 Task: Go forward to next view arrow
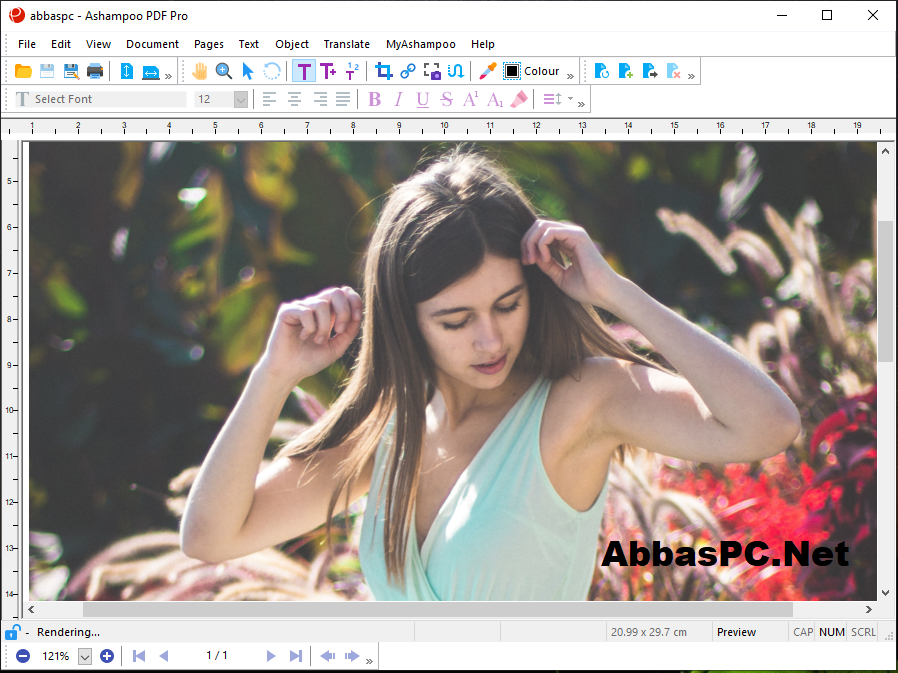point(352,656)
